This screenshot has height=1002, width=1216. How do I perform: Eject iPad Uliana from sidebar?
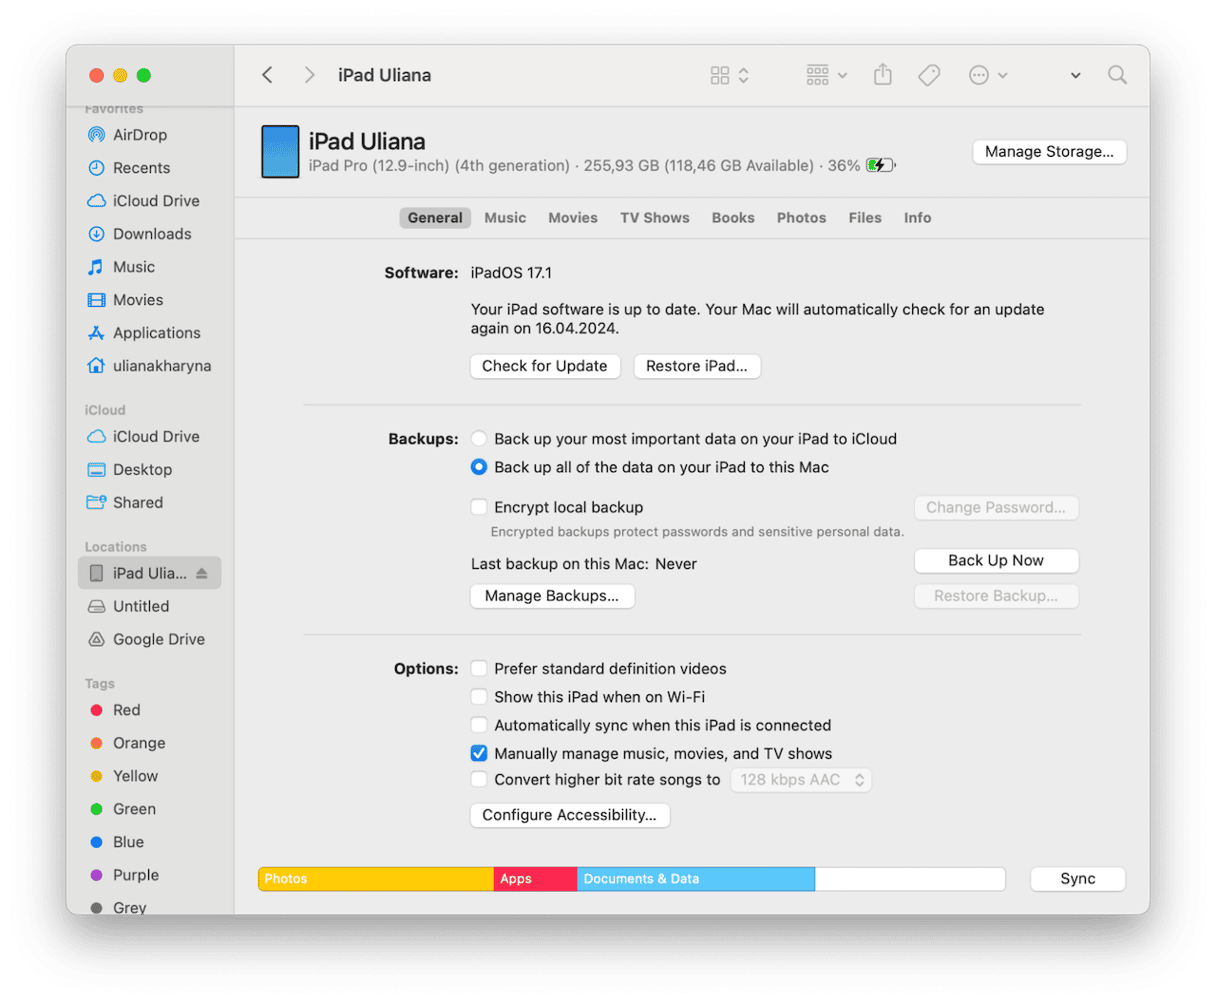pyautogui.click(x=202, y=573)
